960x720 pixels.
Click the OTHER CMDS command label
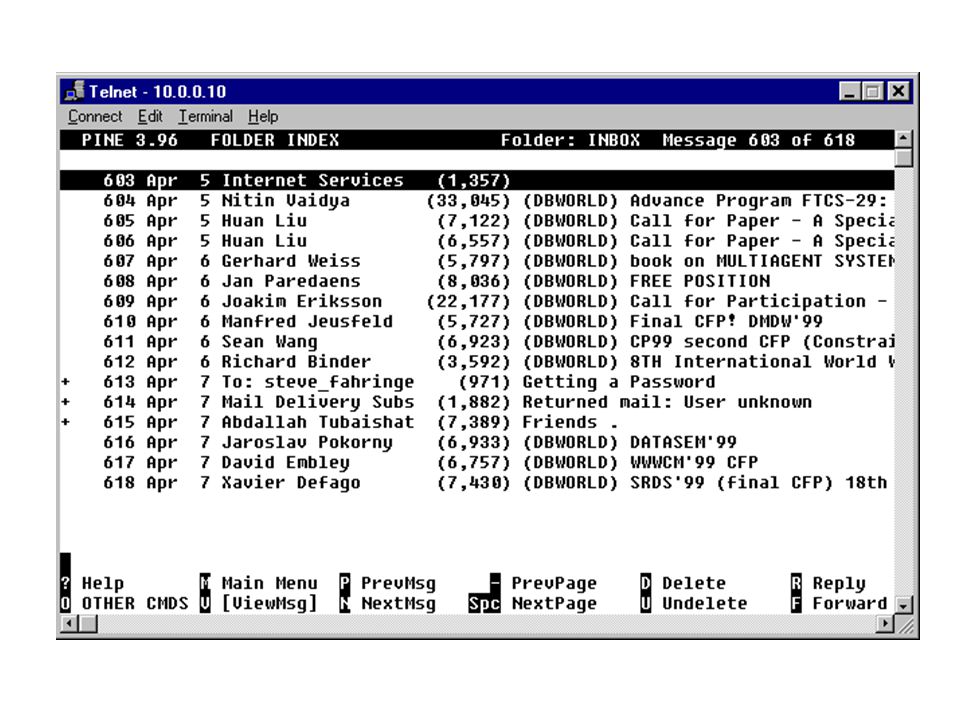pos(135,604)
